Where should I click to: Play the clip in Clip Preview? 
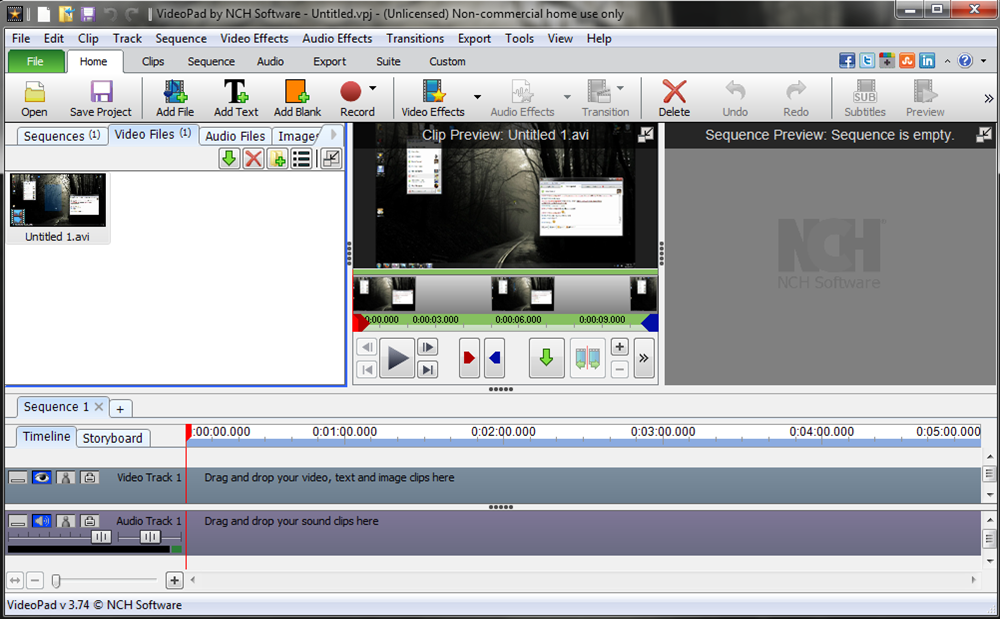coord(397,358)
